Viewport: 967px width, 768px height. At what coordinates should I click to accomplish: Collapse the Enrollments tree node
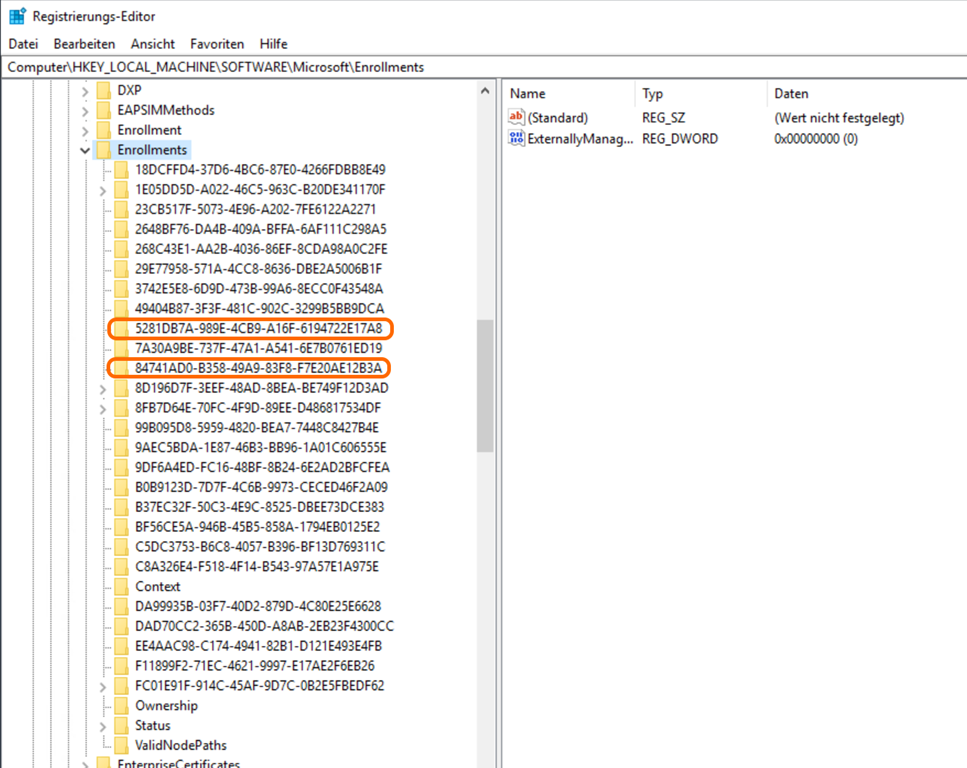tap(84, 150)
